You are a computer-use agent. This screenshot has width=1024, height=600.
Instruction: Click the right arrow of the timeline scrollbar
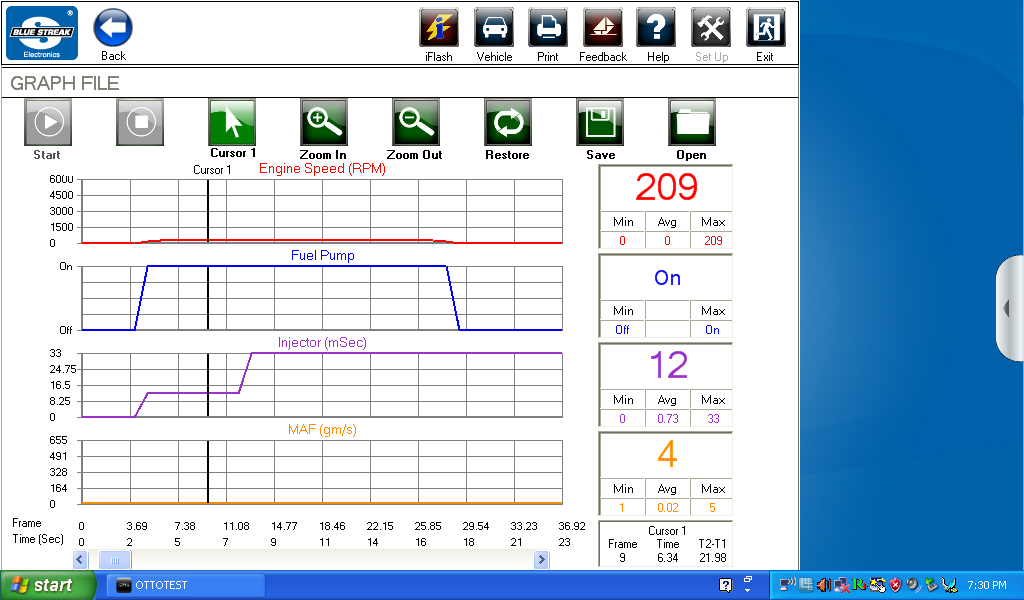pos(541,559)
